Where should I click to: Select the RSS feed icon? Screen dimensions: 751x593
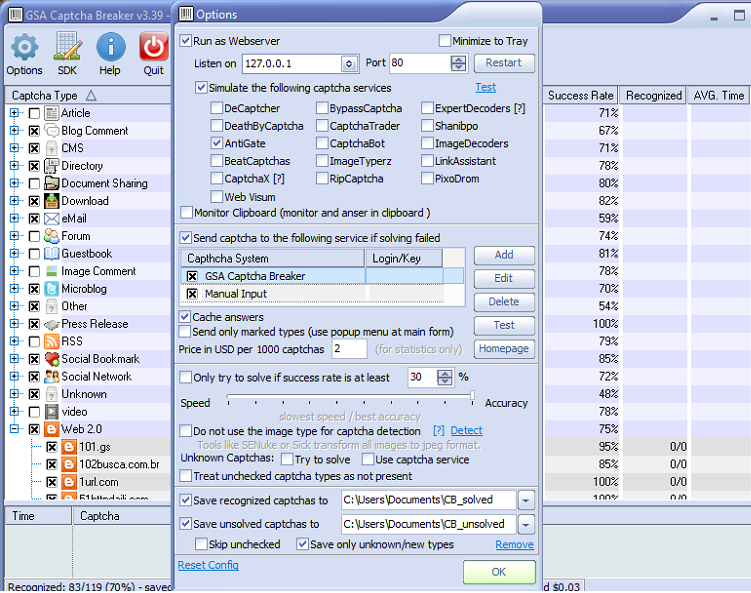(51, 341)
